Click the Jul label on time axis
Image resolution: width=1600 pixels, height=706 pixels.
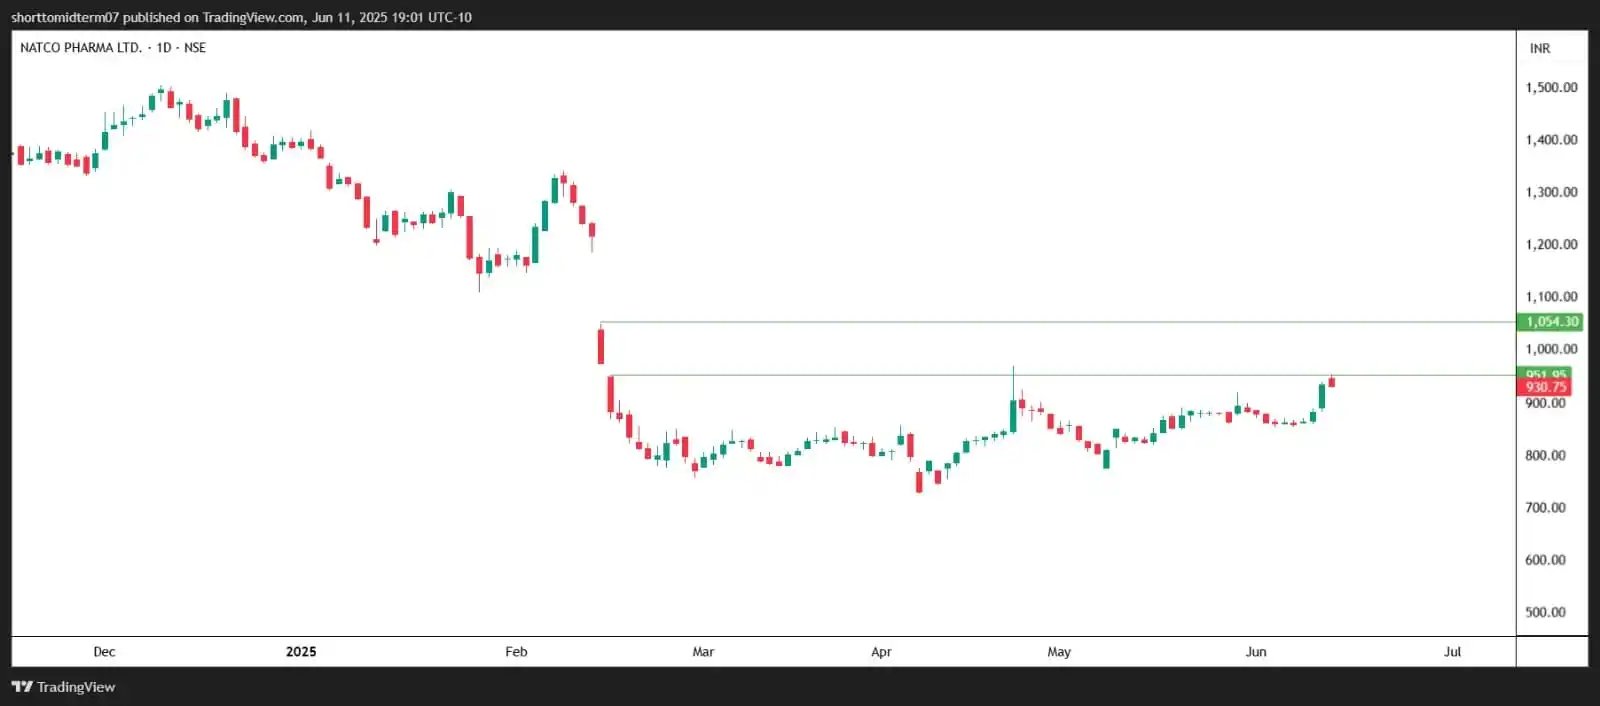tap(1452, 651)
